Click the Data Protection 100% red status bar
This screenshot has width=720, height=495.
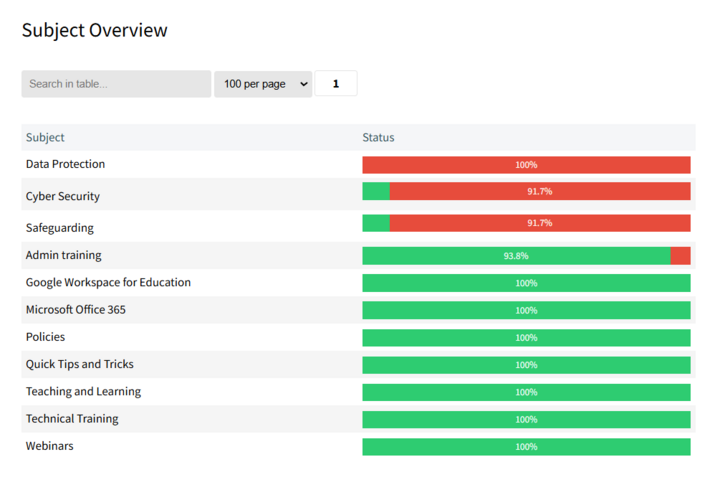pos(526,165)
